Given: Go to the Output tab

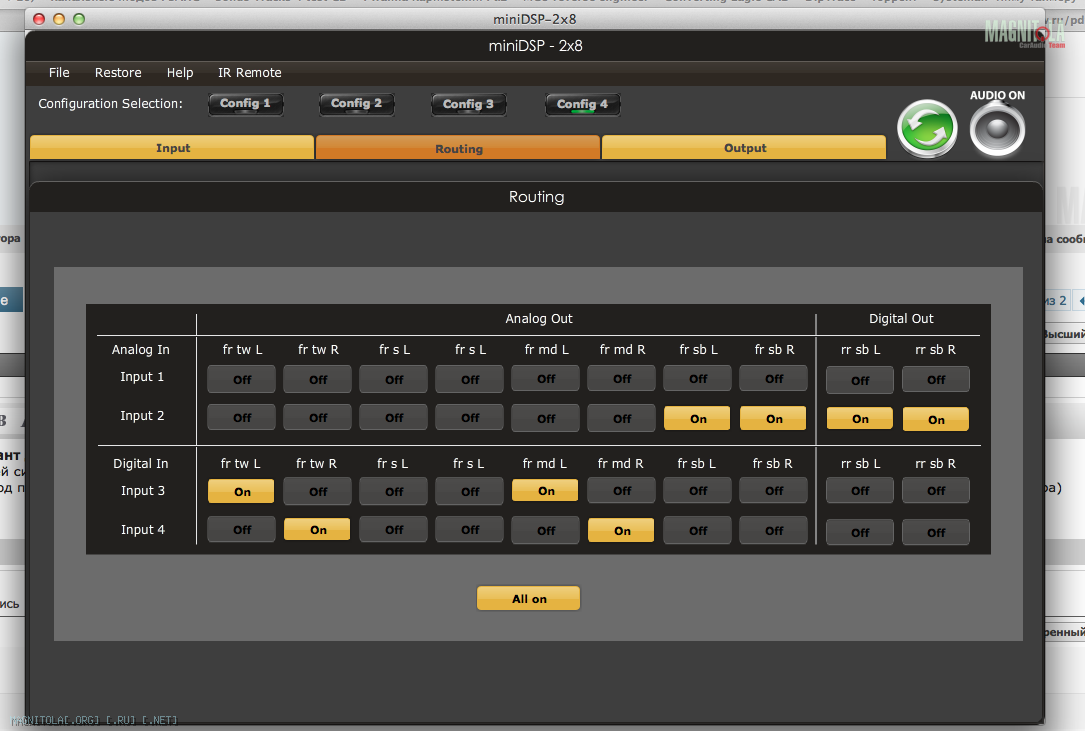Looking at the screenshot, I should point(745,147).
